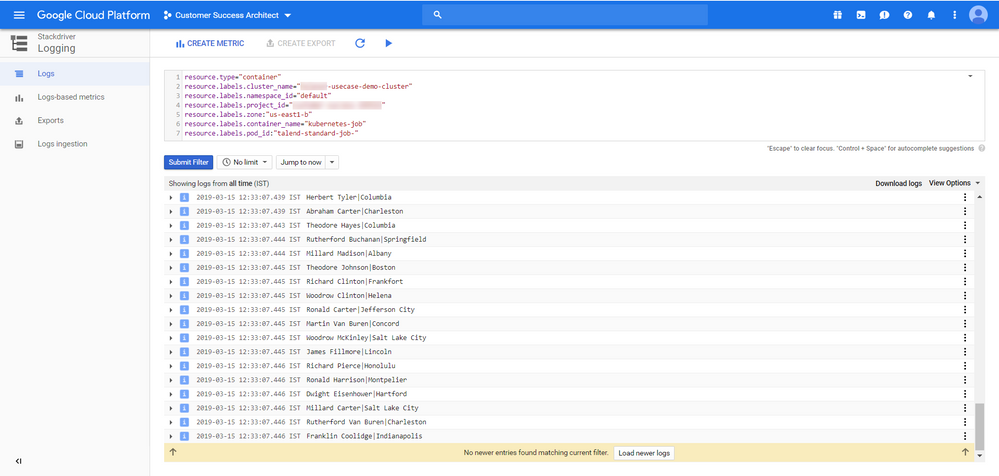This screenshot has height=476, width=999.
Task: Open the Jump to now dropdown
Action: click(x=307, y=162)
